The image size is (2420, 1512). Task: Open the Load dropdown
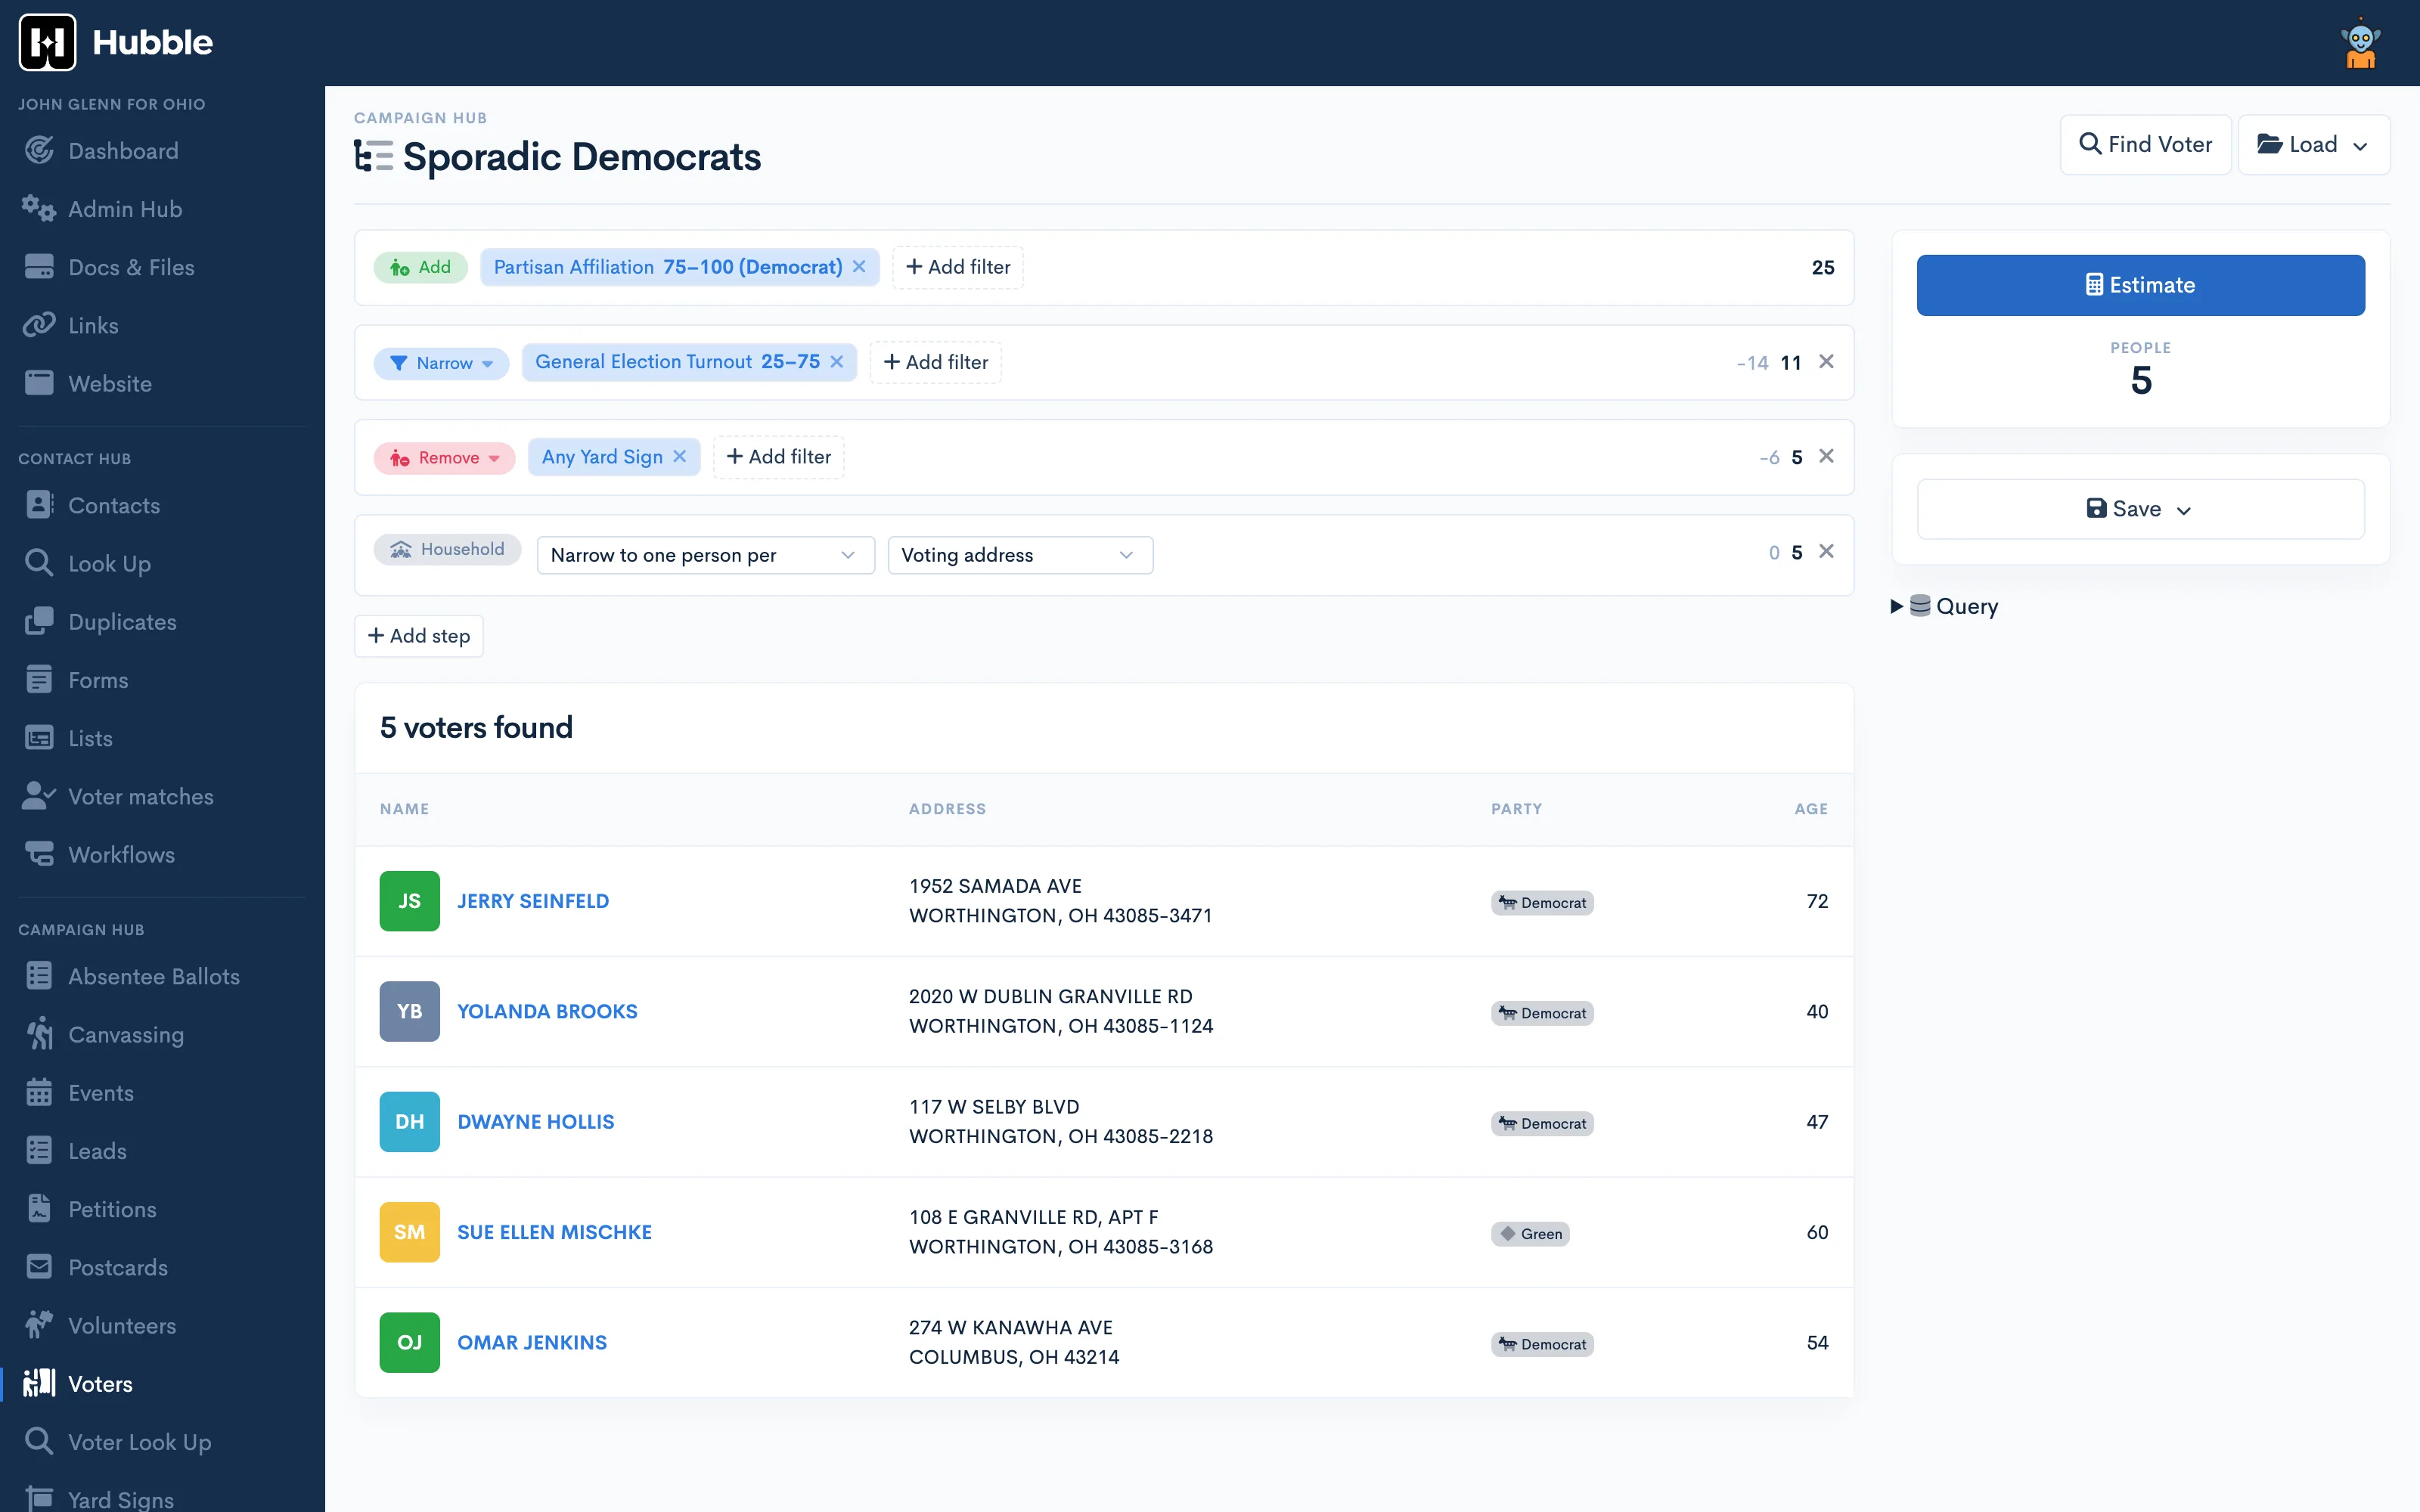click(2313, 145)
